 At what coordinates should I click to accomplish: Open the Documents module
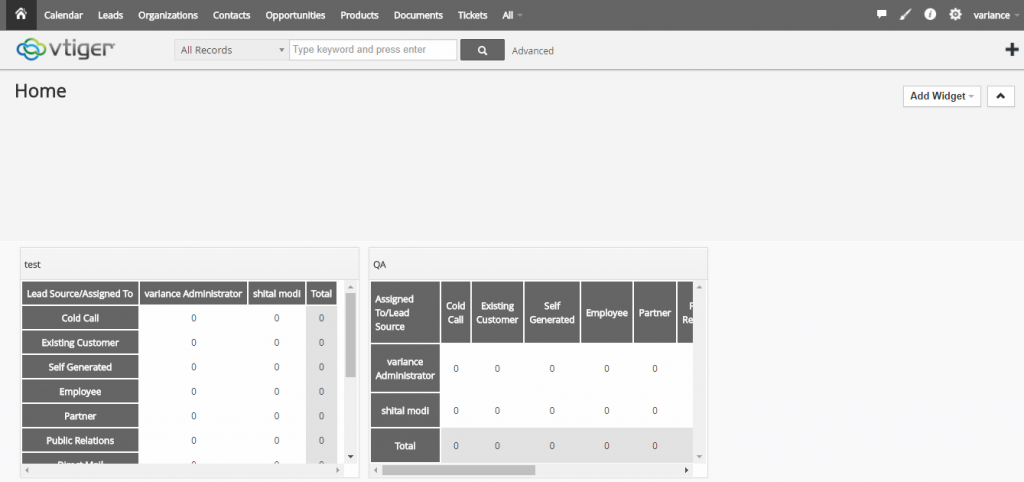click(x=418, y=15)
